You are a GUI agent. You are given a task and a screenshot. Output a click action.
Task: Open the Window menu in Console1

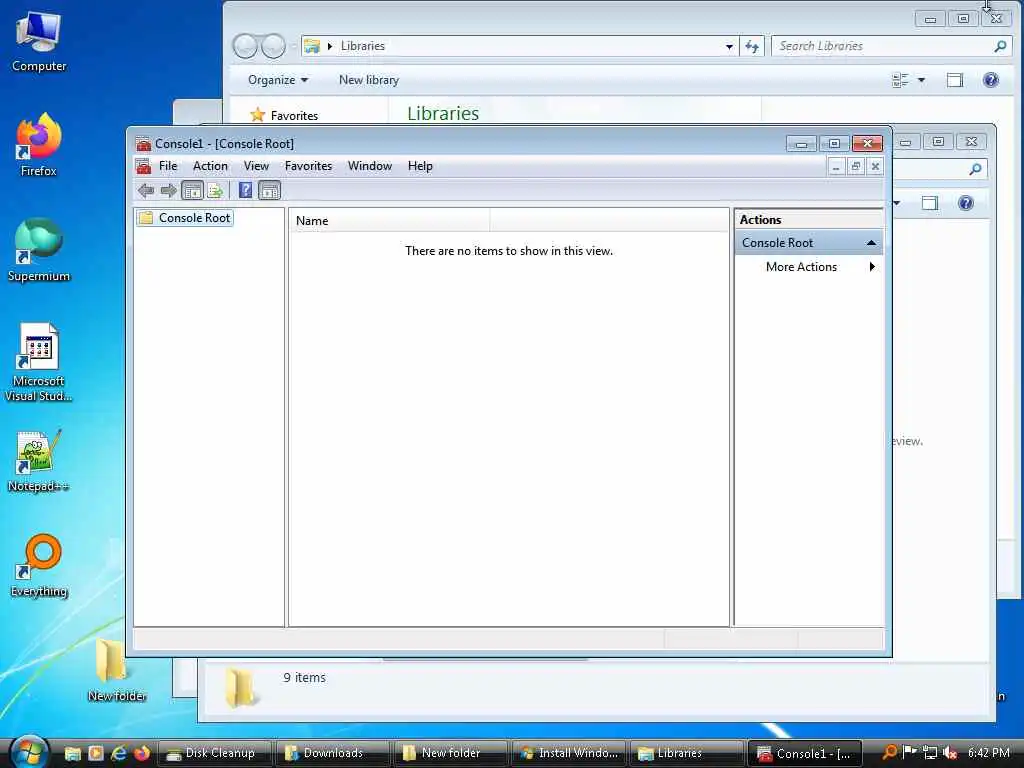(x=370, y=166)
